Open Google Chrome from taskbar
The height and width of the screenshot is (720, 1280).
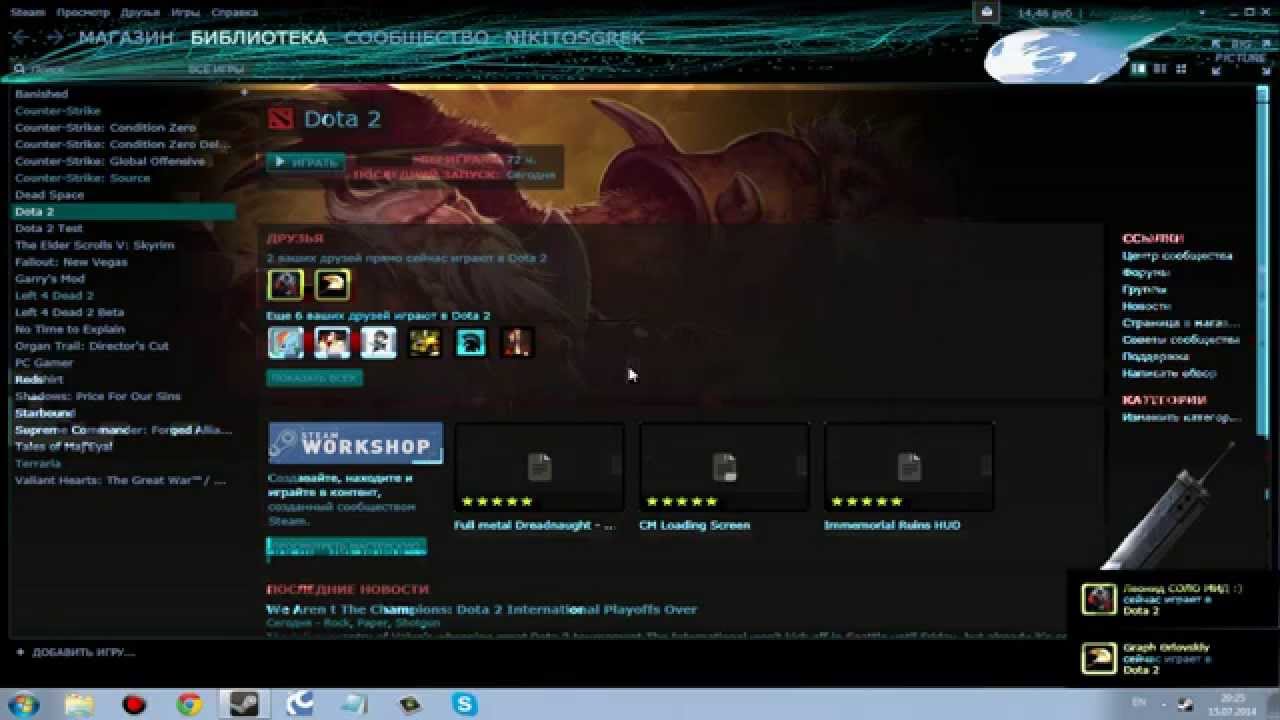pyautogui.click(x=189, y=704)
